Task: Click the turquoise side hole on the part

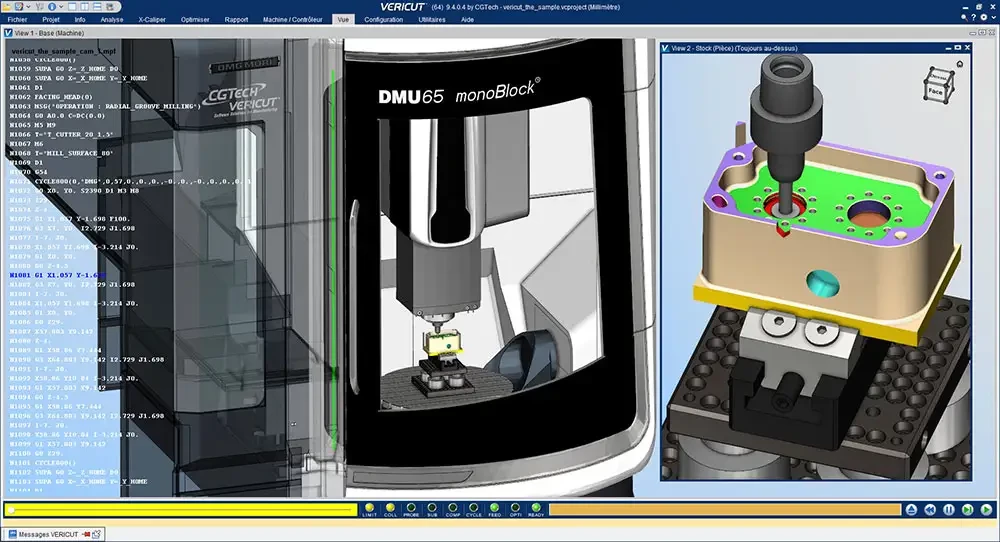Action: [823, 282]
